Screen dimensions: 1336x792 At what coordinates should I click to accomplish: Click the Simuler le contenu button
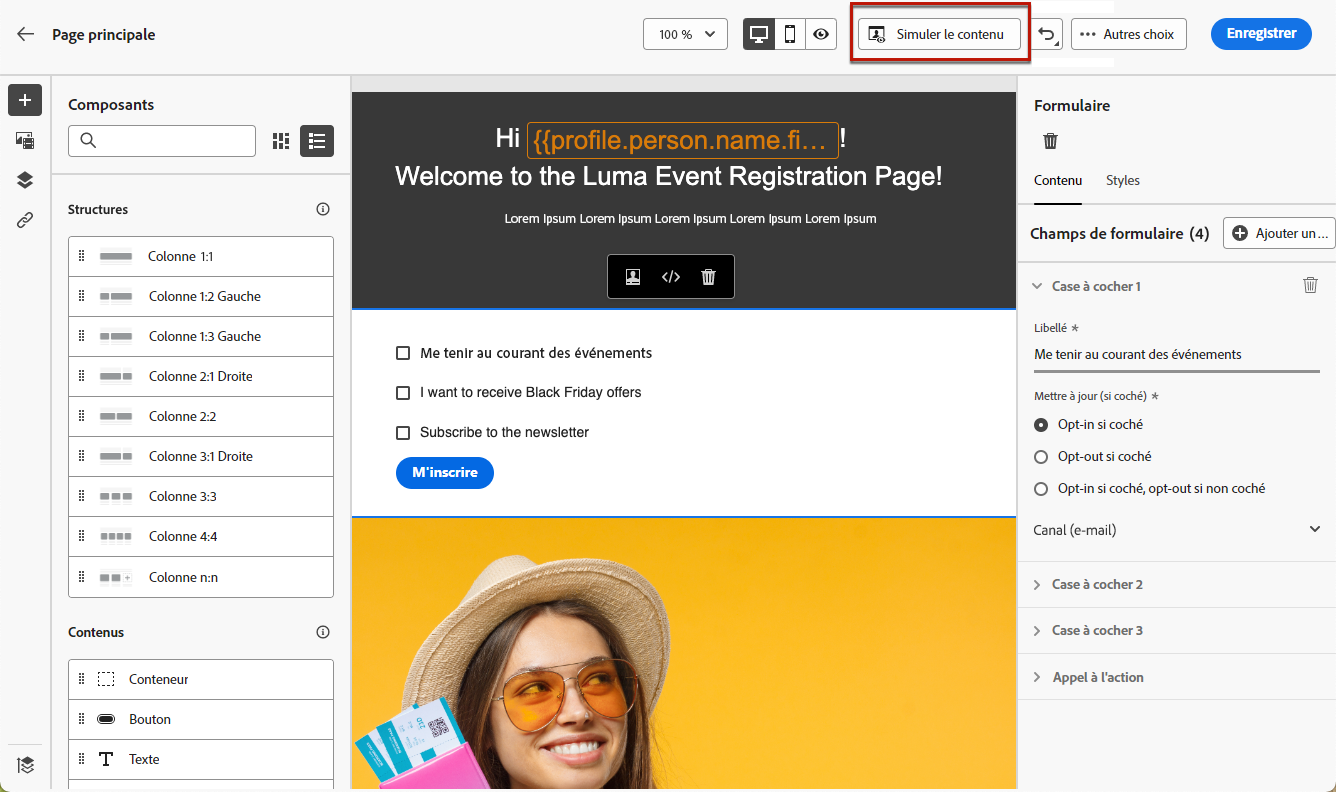coord(939,34)
